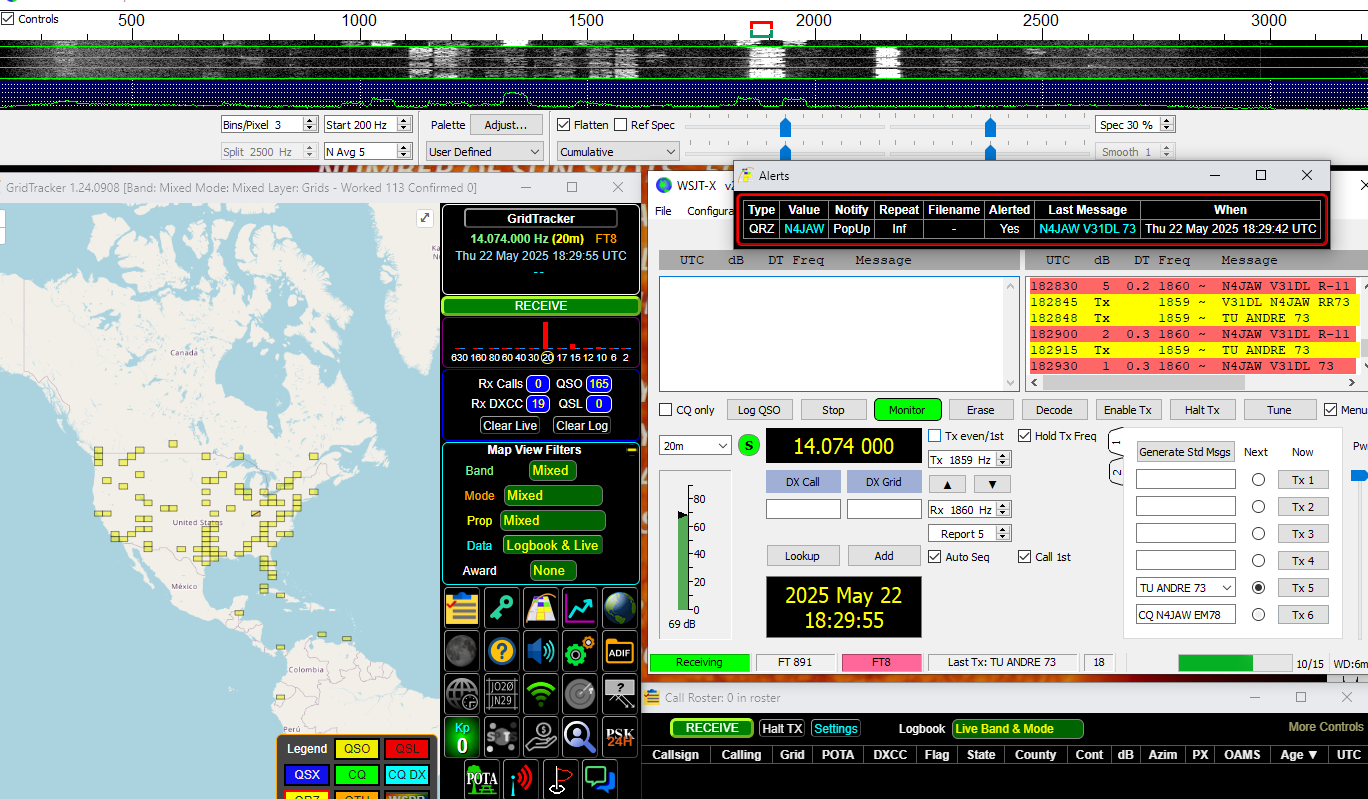This screenshot has height=799, width=1368.
Task: Click the donate hand with coin icon
Action: point(541,736)
